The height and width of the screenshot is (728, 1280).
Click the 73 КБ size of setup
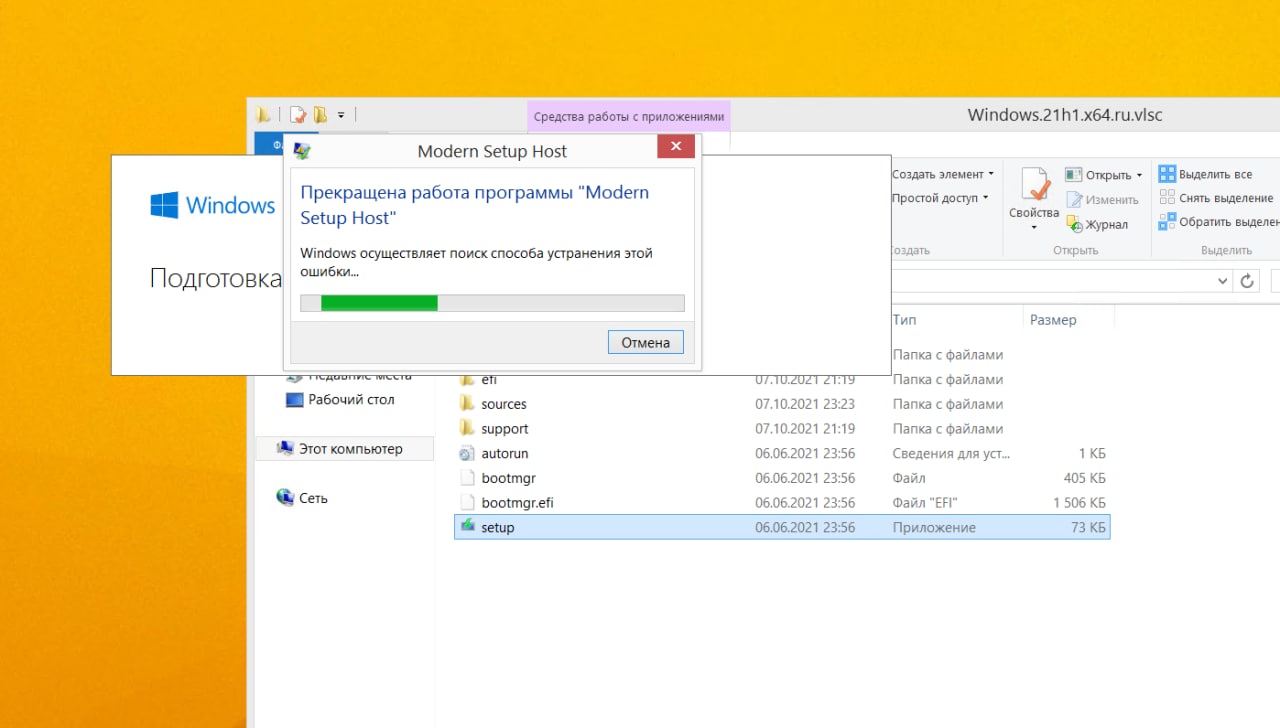pos(1088,527)
